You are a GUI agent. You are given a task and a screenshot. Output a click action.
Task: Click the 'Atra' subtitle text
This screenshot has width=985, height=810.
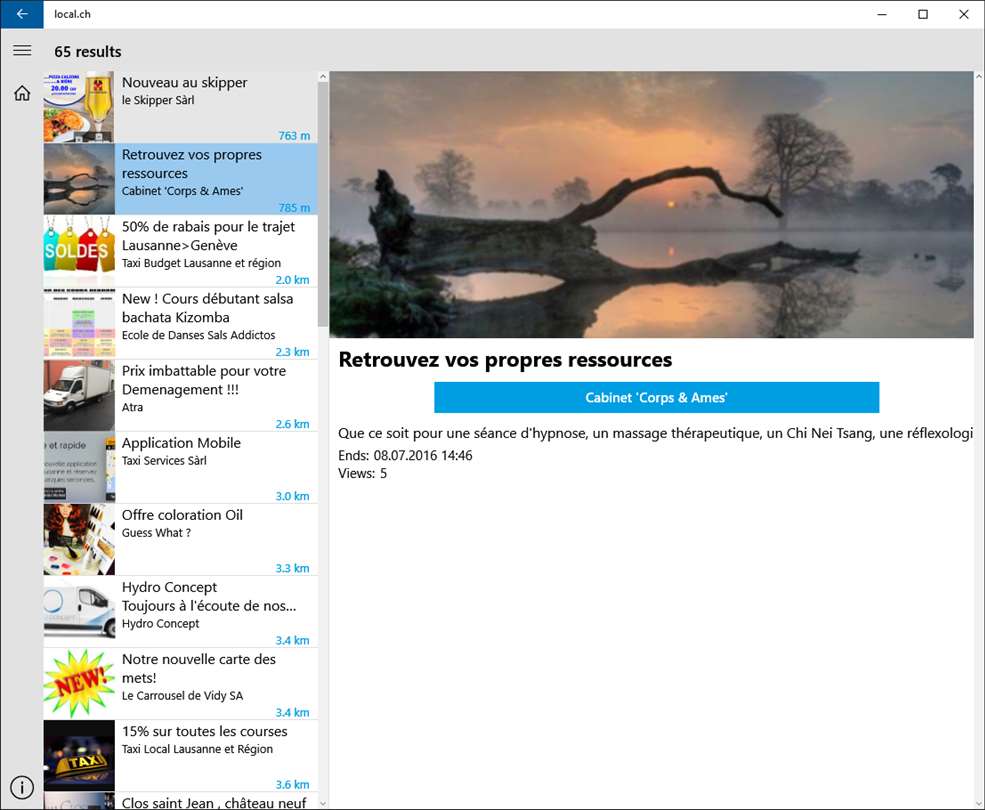pyautogui.click(x=133, y=407)
